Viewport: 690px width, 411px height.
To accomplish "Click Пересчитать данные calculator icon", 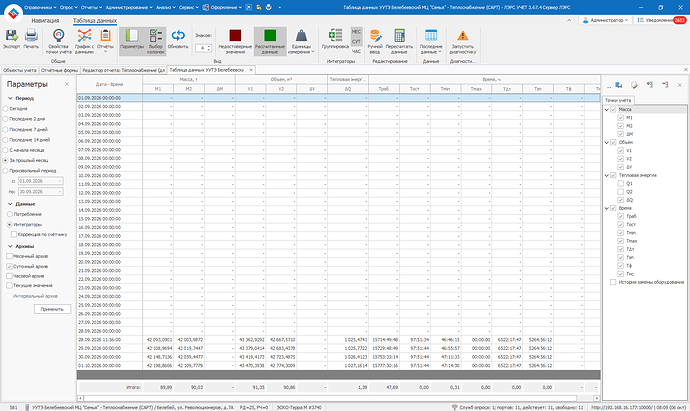I will tap(399, 36).
